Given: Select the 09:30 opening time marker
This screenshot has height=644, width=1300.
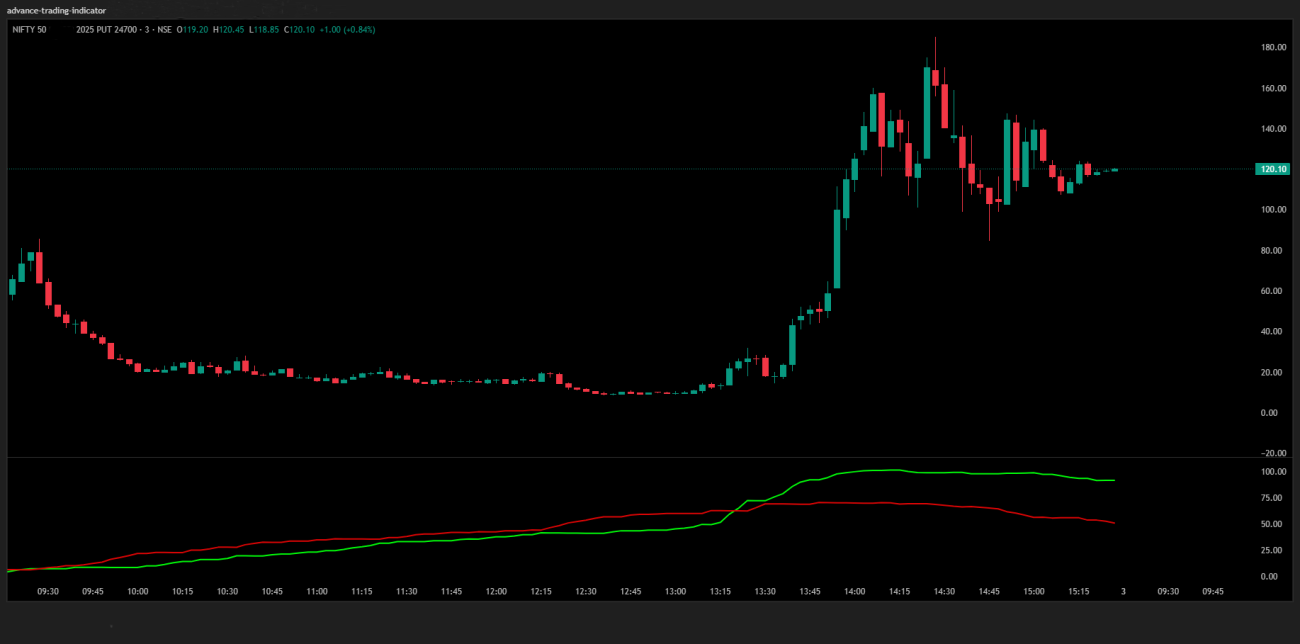Looking at the screenshot, I should (48, 591).
